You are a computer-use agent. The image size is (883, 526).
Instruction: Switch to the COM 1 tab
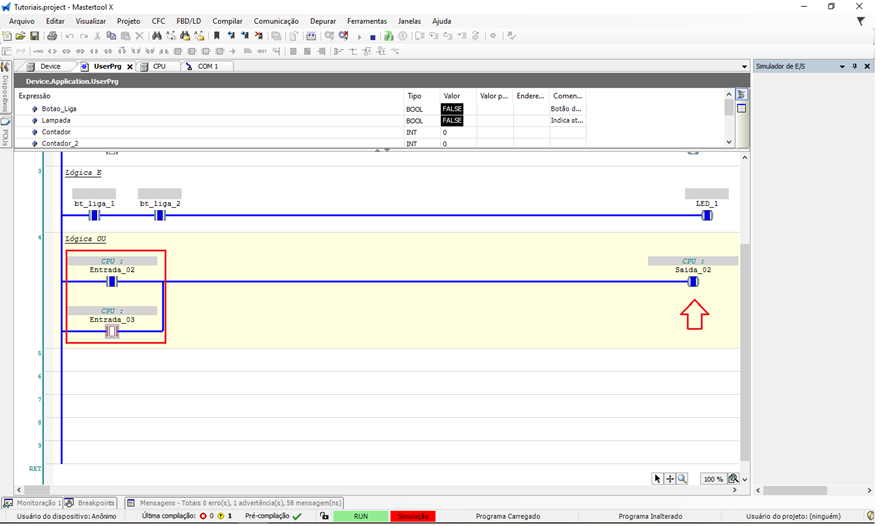(206, 66)
